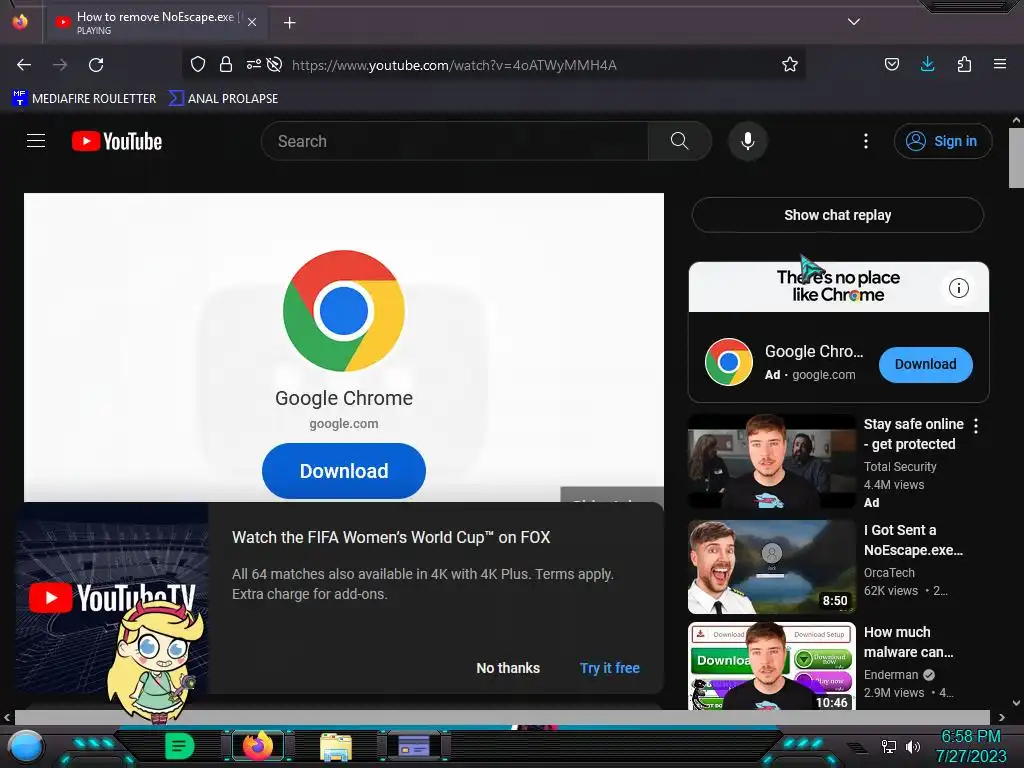Open the YouTube TV promo image

tap(112, 598)
